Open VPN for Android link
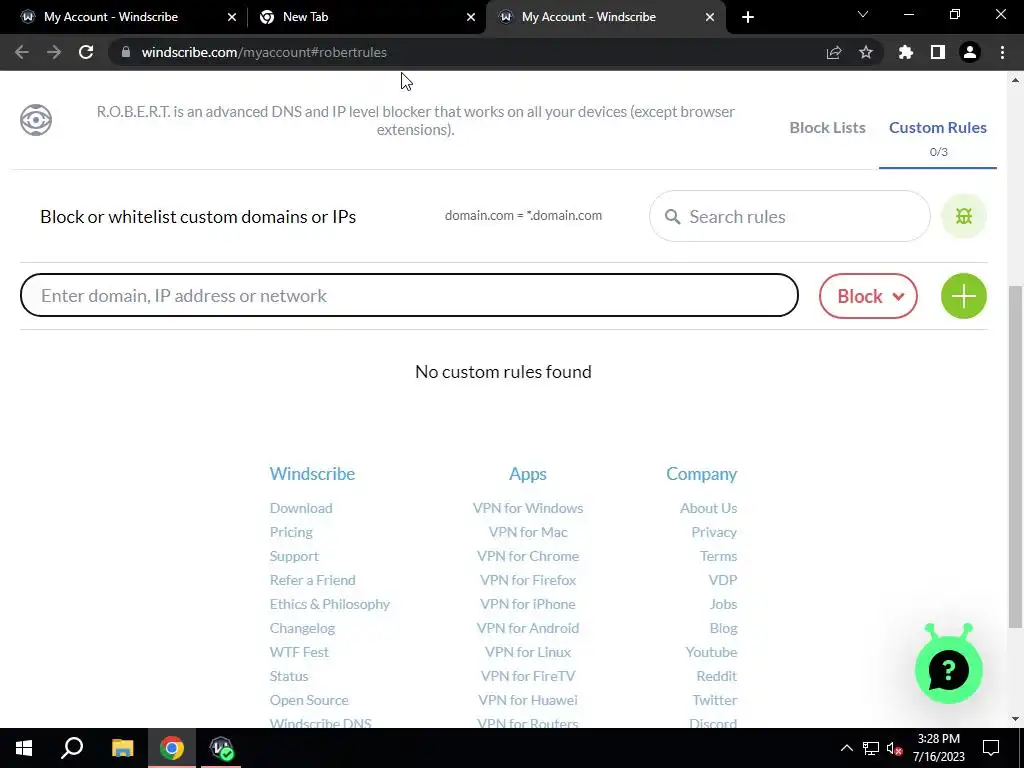Screen dimensions: 1024x768 click(x=528, y=628)
